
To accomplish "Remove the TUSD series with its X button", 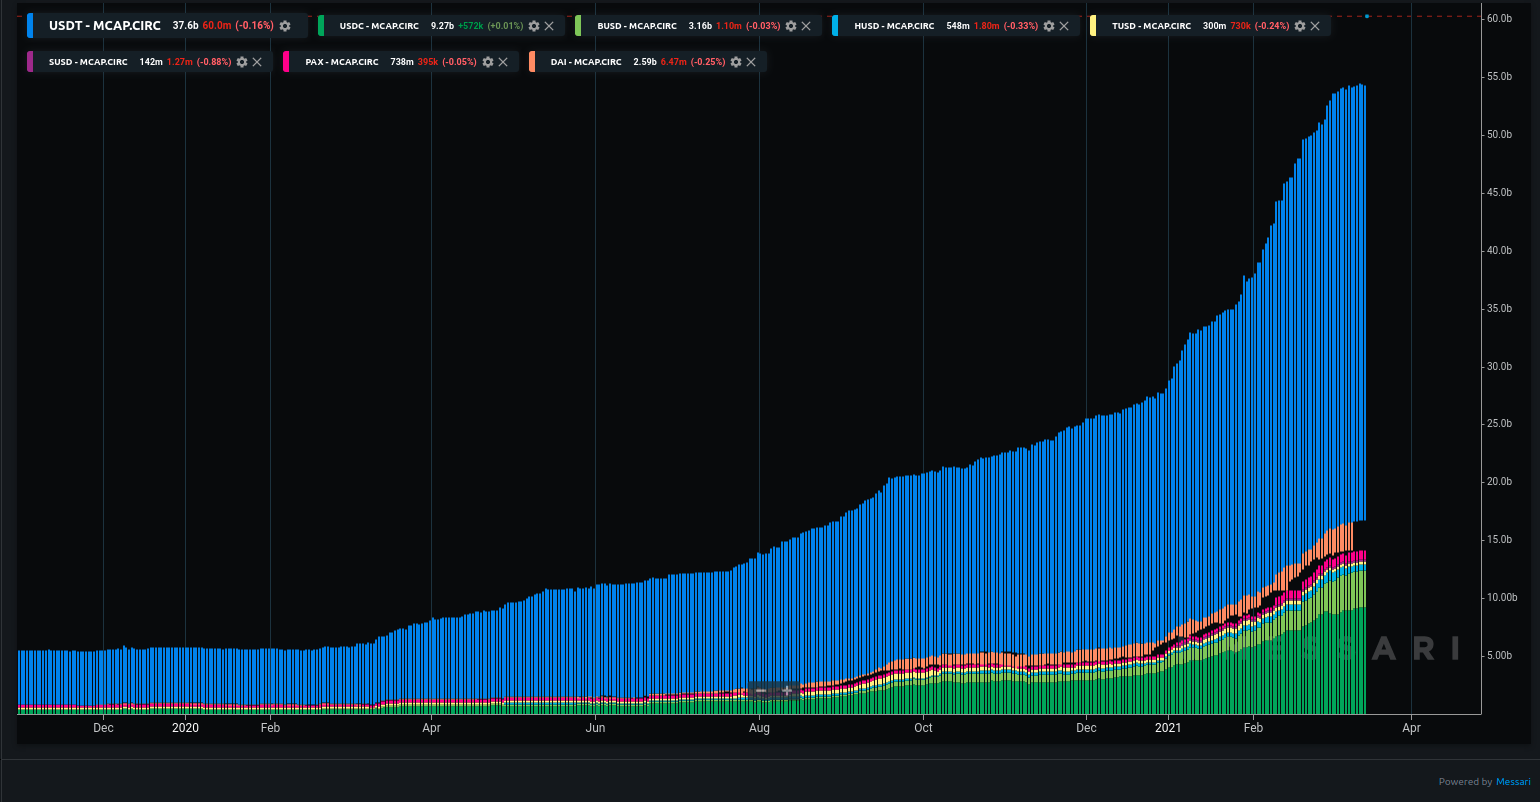I will tap(1315, 26).
